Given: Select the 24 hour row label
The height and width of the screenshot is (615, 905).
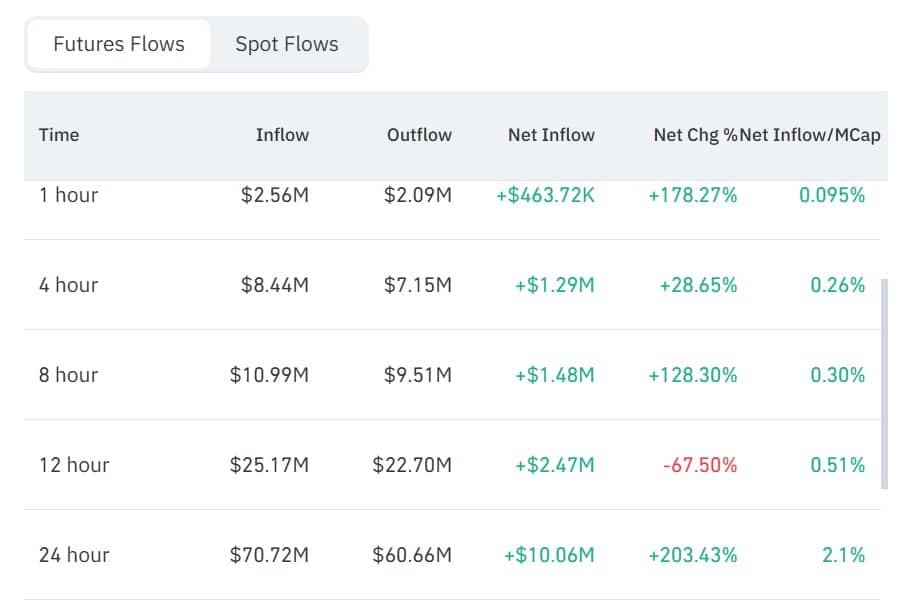Looking at the screenshot, I should [74, 555].
